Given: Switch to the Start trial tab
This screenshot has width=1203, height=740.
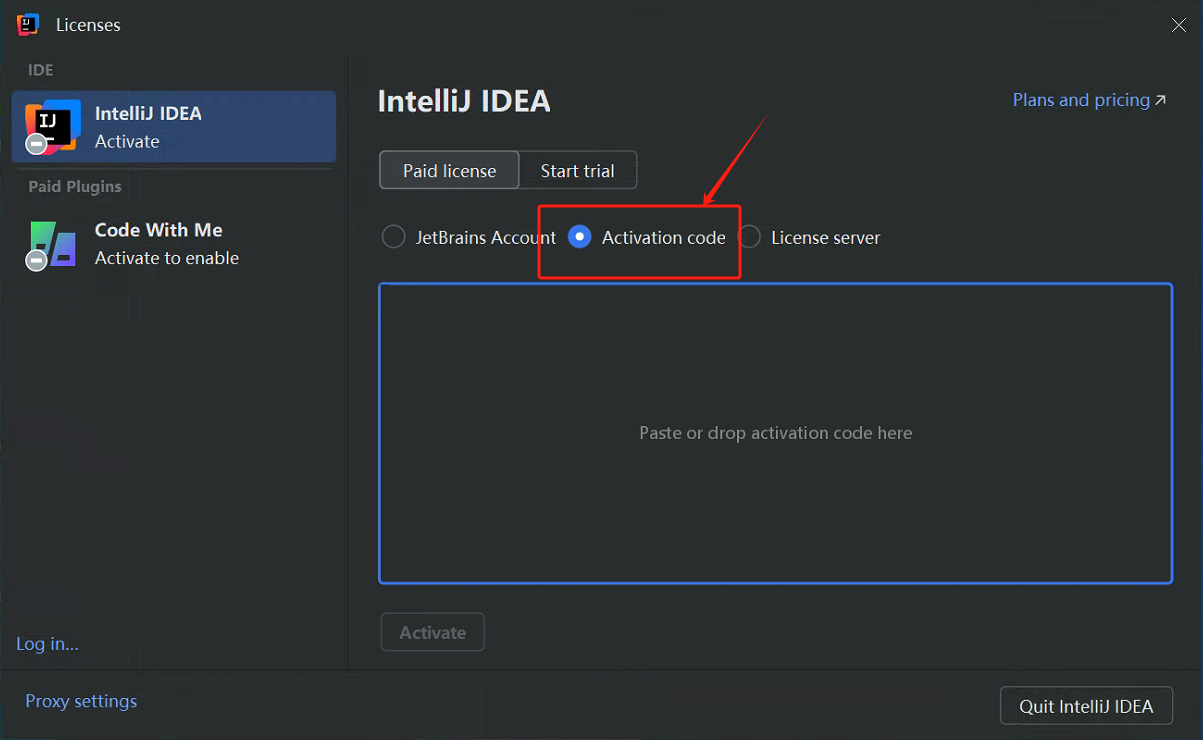Looking at the screenshot, I should [x=577, y=171].
